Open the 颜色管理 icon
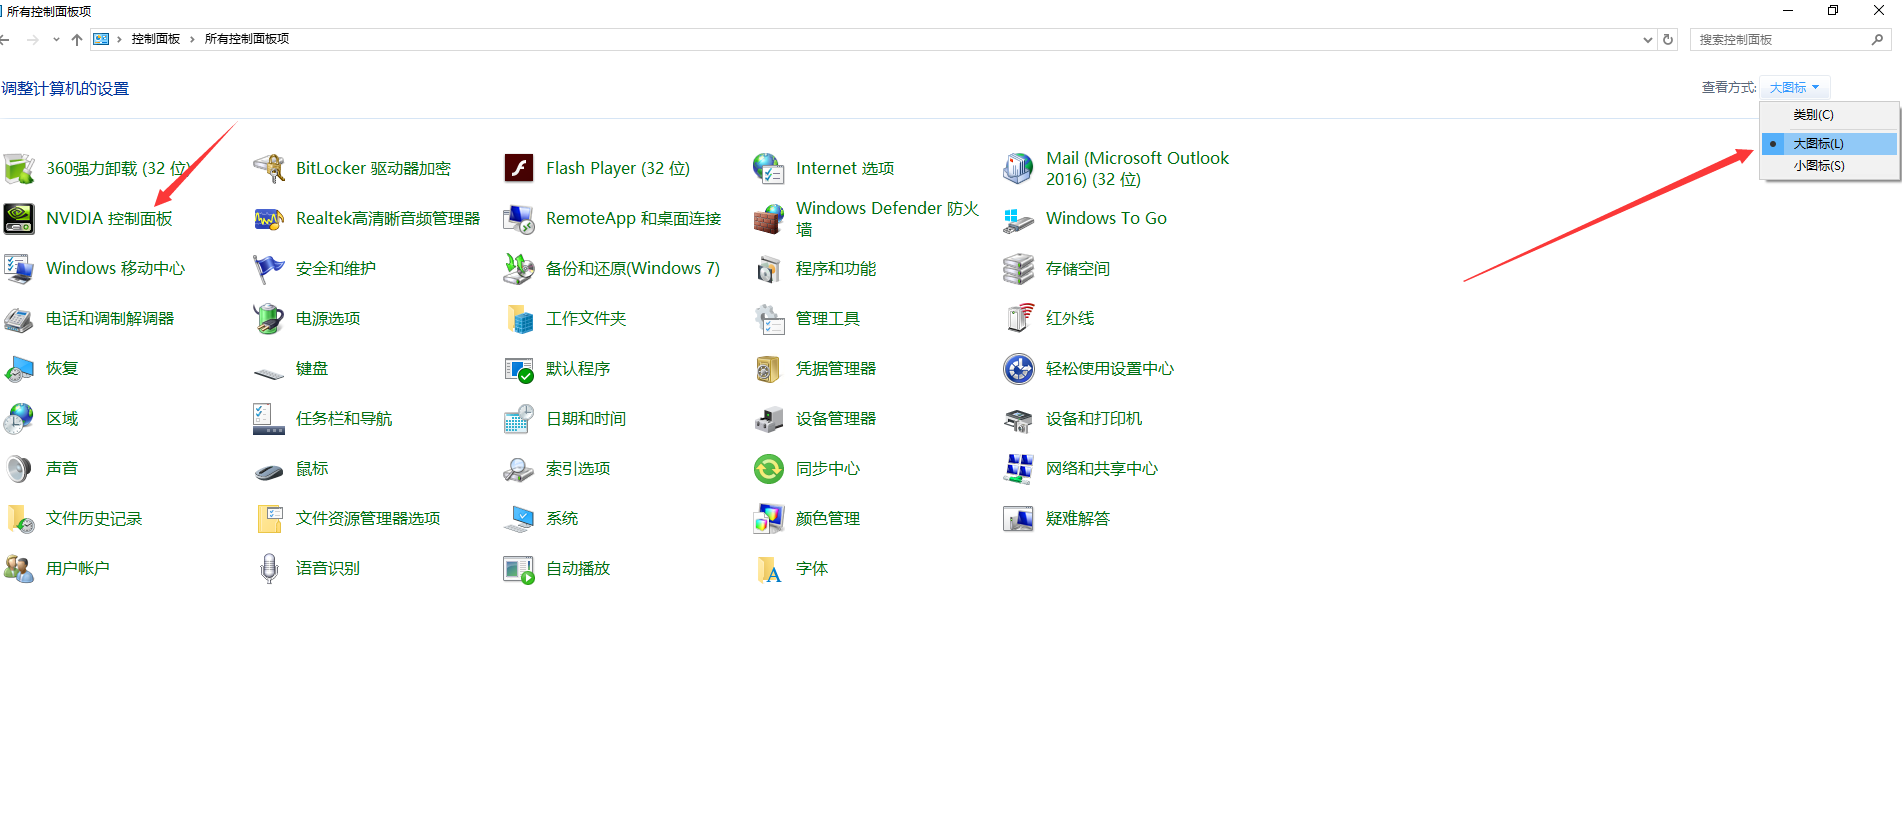The width and height of the screenshot is (1902, 834). click(769, 518)
